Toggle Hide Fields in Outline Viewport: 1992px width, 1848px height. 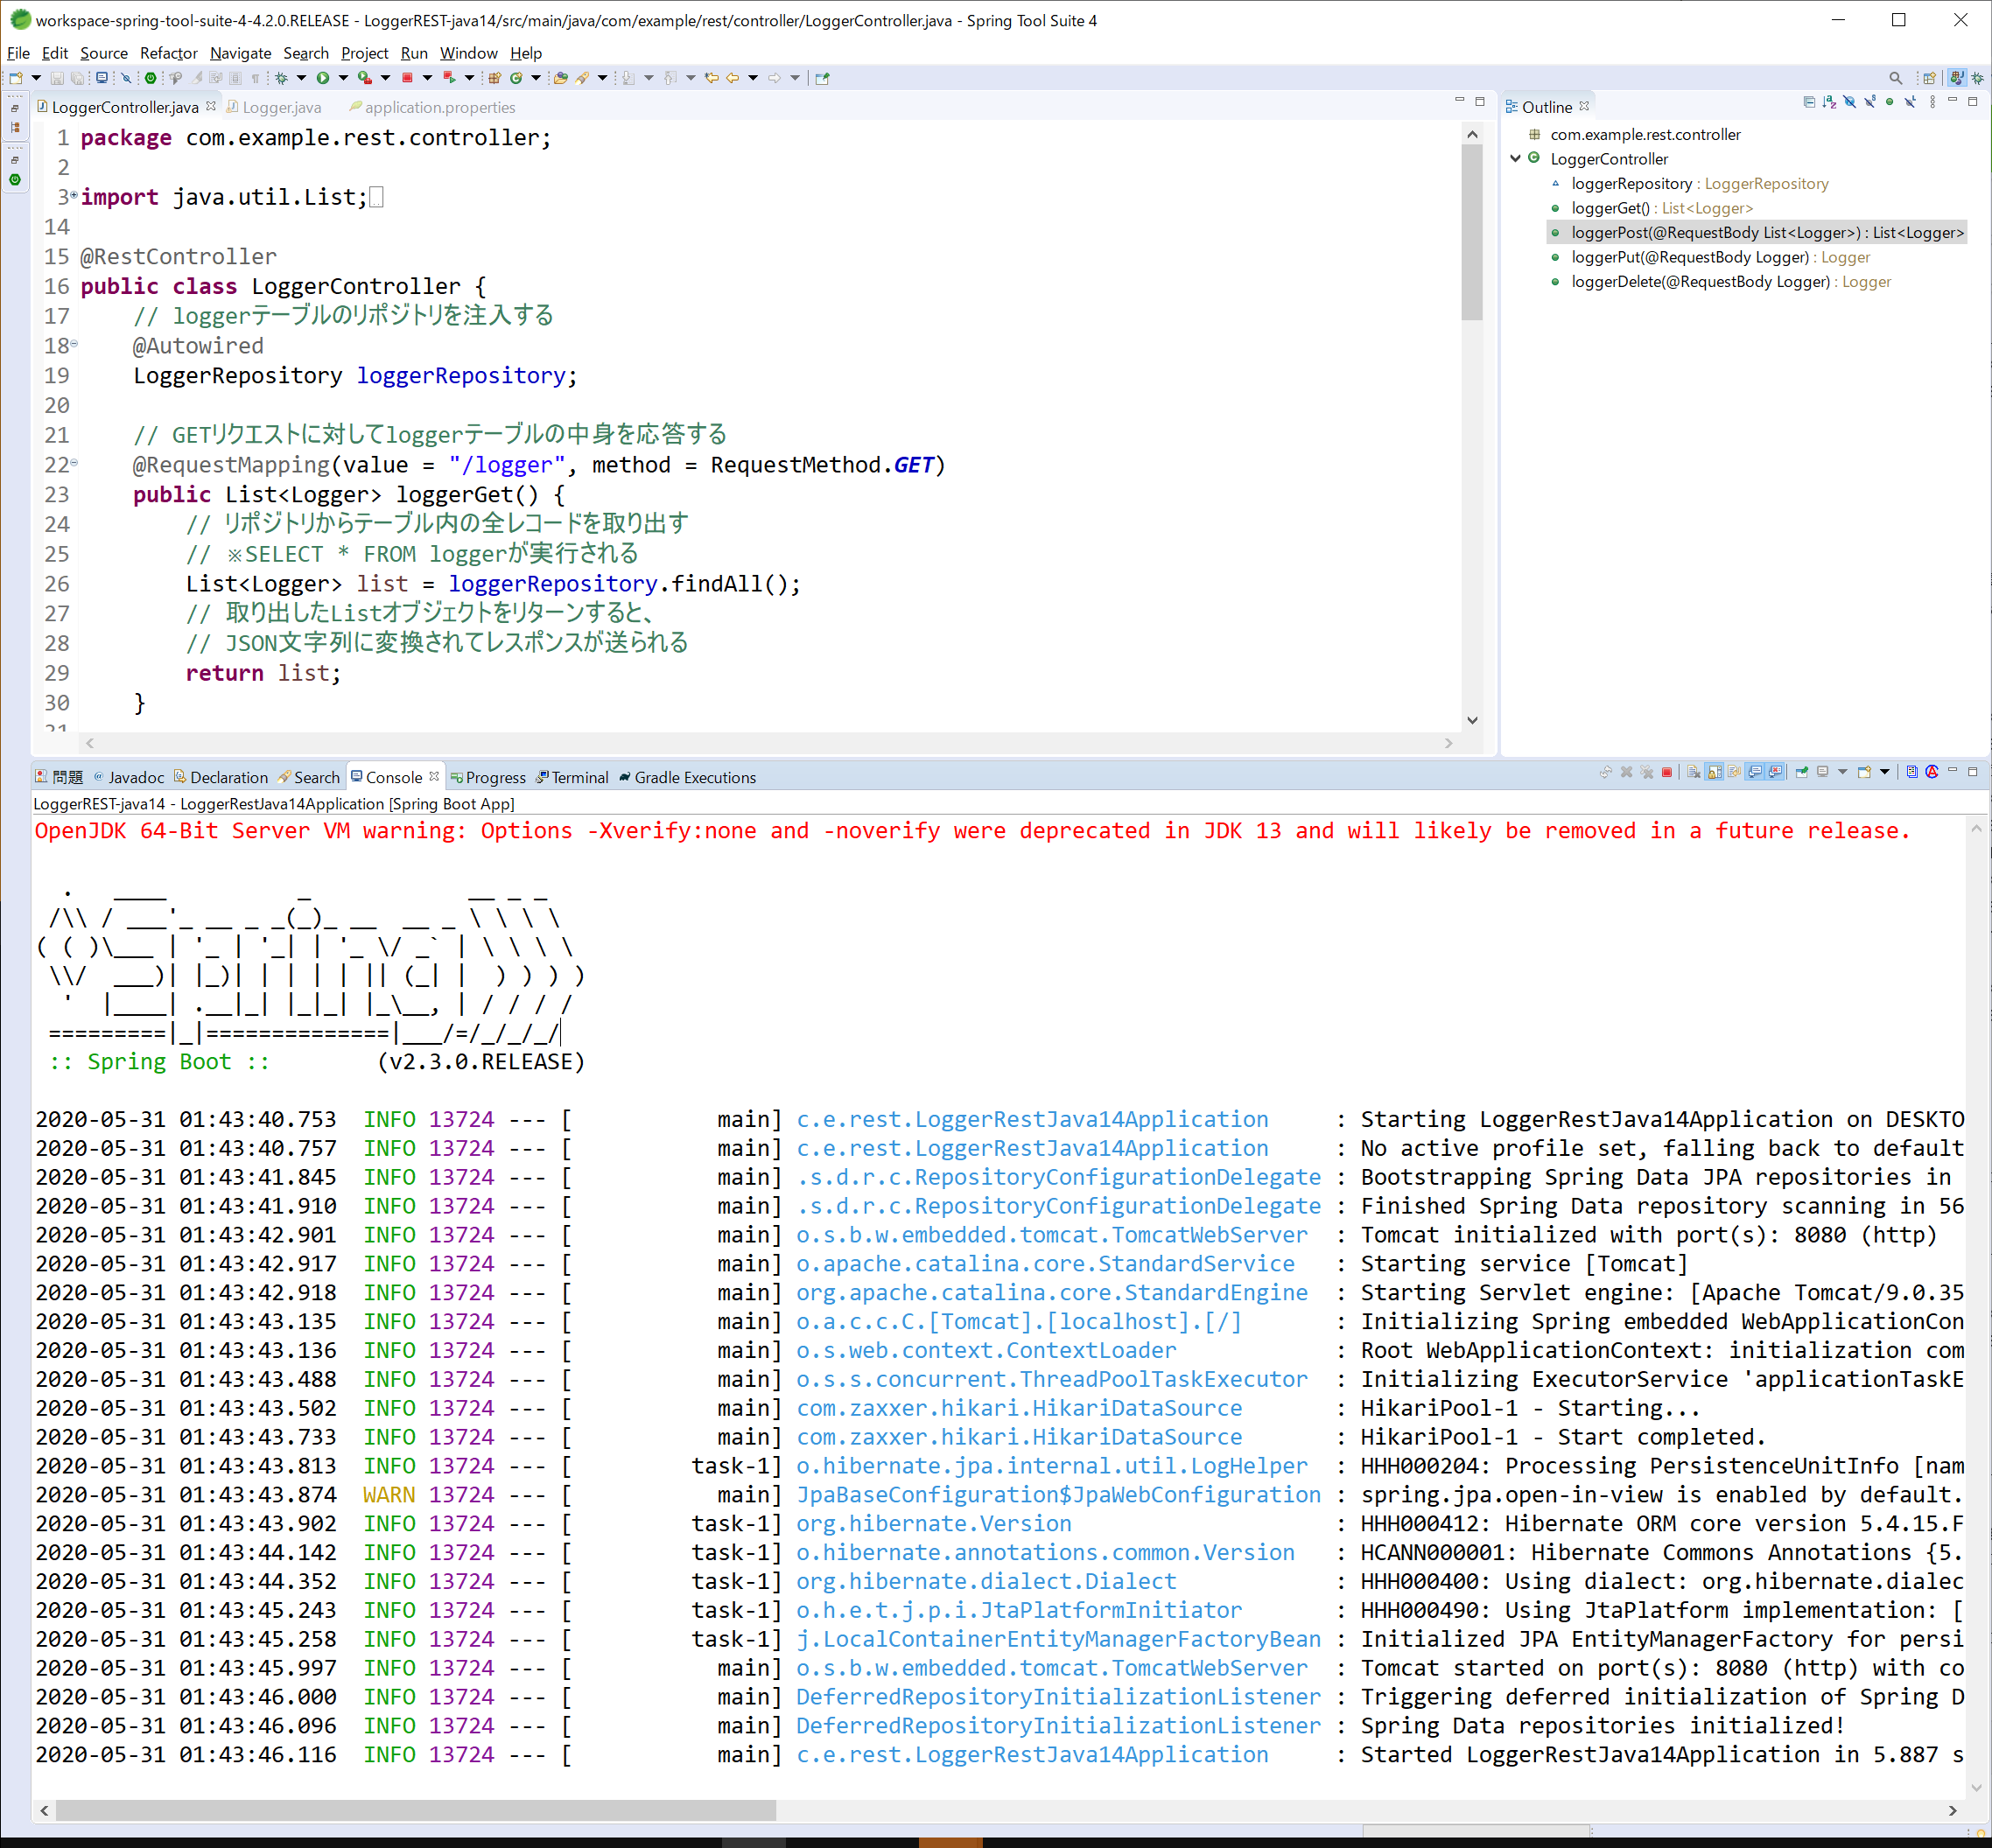[x=1850, y=102]
